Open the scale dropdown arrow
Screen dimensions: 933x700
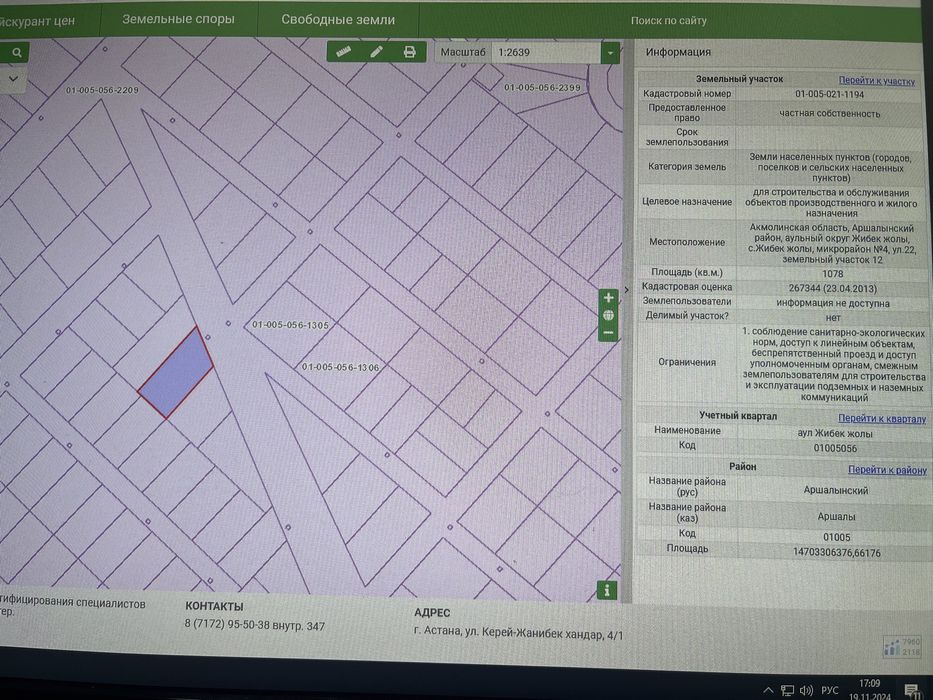click(610, 53)
